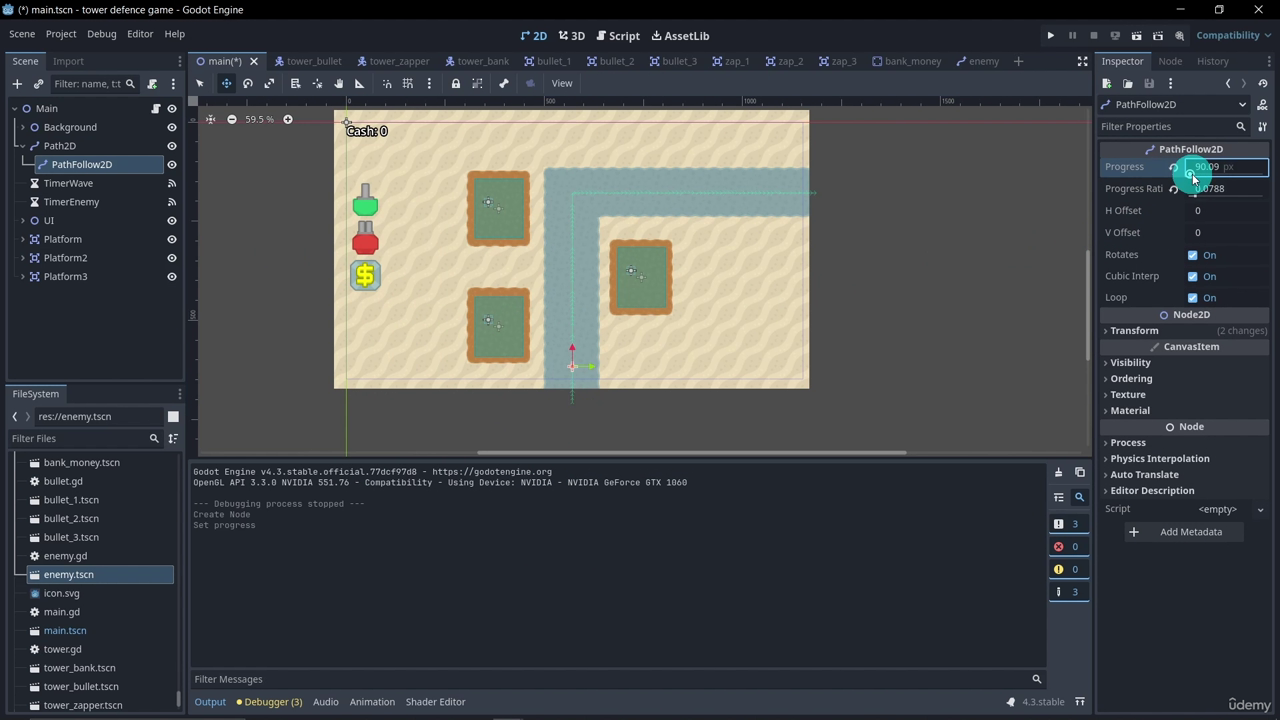Open the script attached to Main node
This screenshot has height=720, width=1280.
click(156, 109)
